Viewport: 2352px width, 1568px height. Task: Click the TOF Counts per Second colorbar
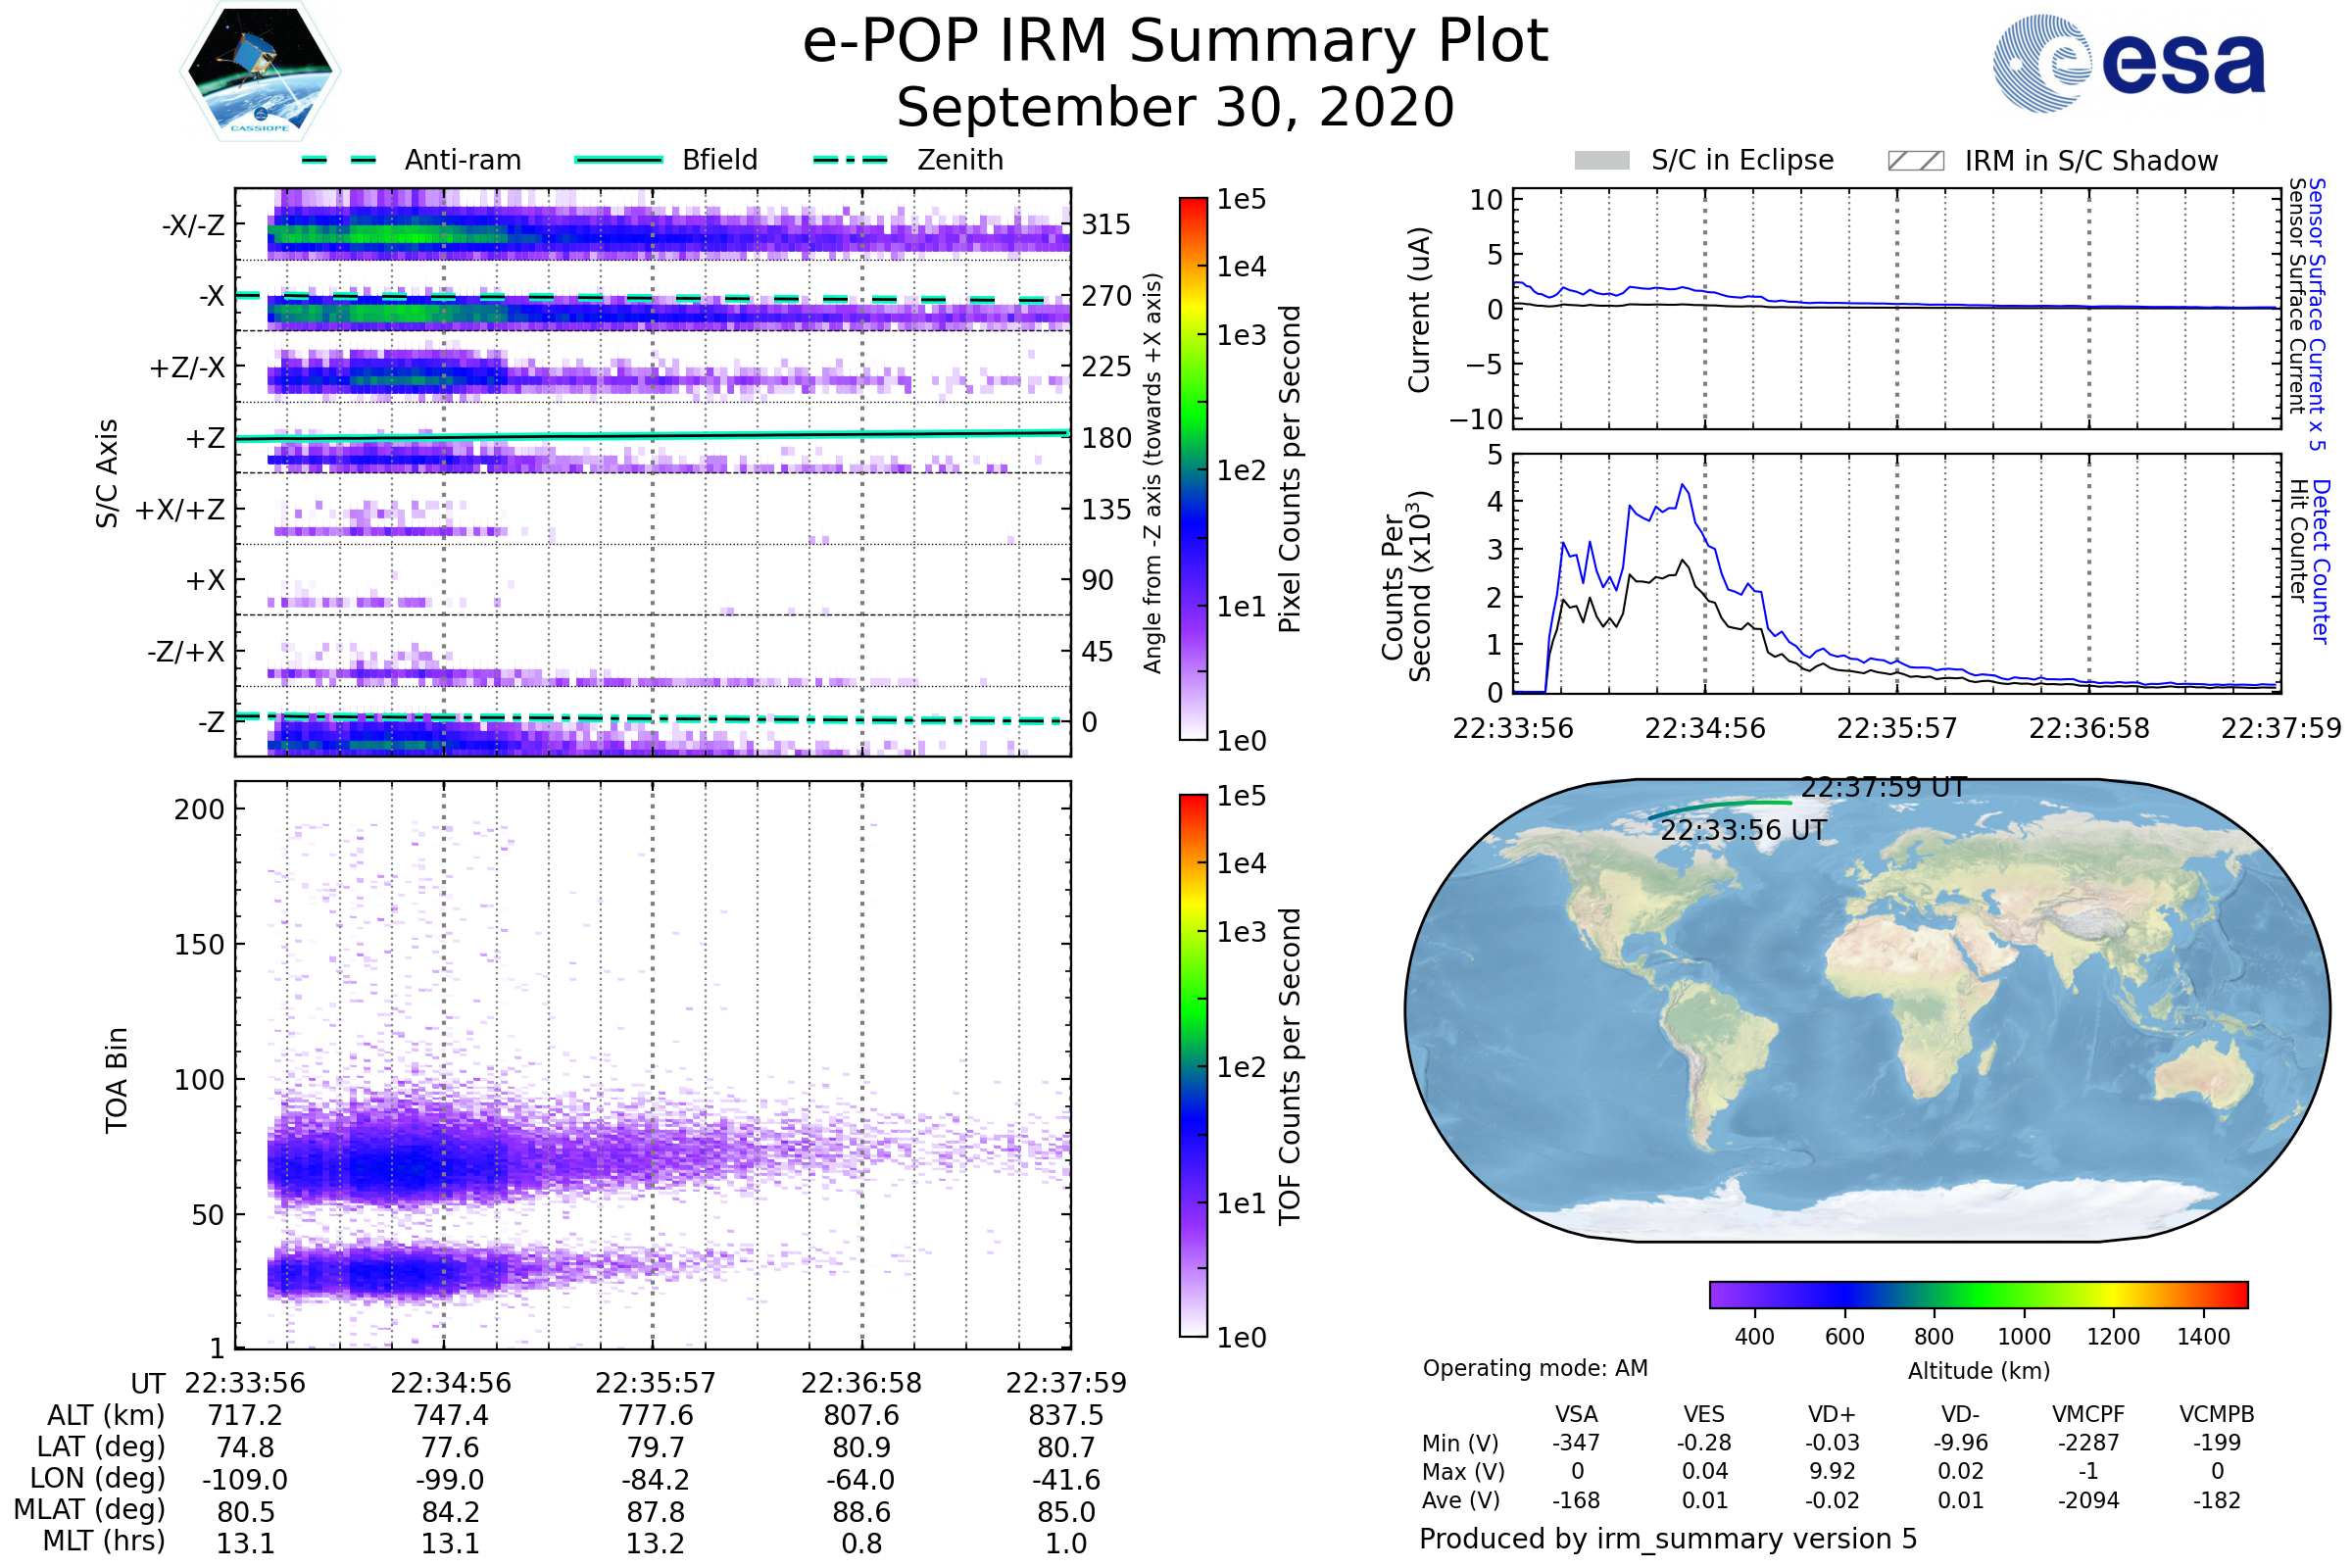click(x=1193, y=1065)
